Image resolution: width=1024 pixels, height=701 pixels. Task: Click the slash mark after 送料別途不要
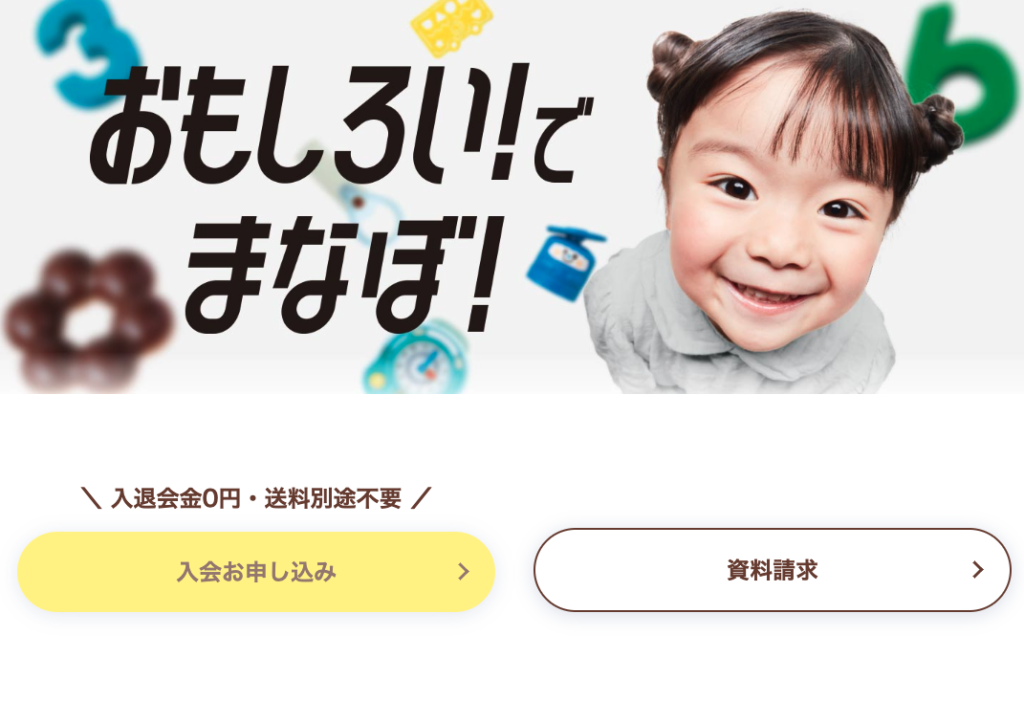421,498
